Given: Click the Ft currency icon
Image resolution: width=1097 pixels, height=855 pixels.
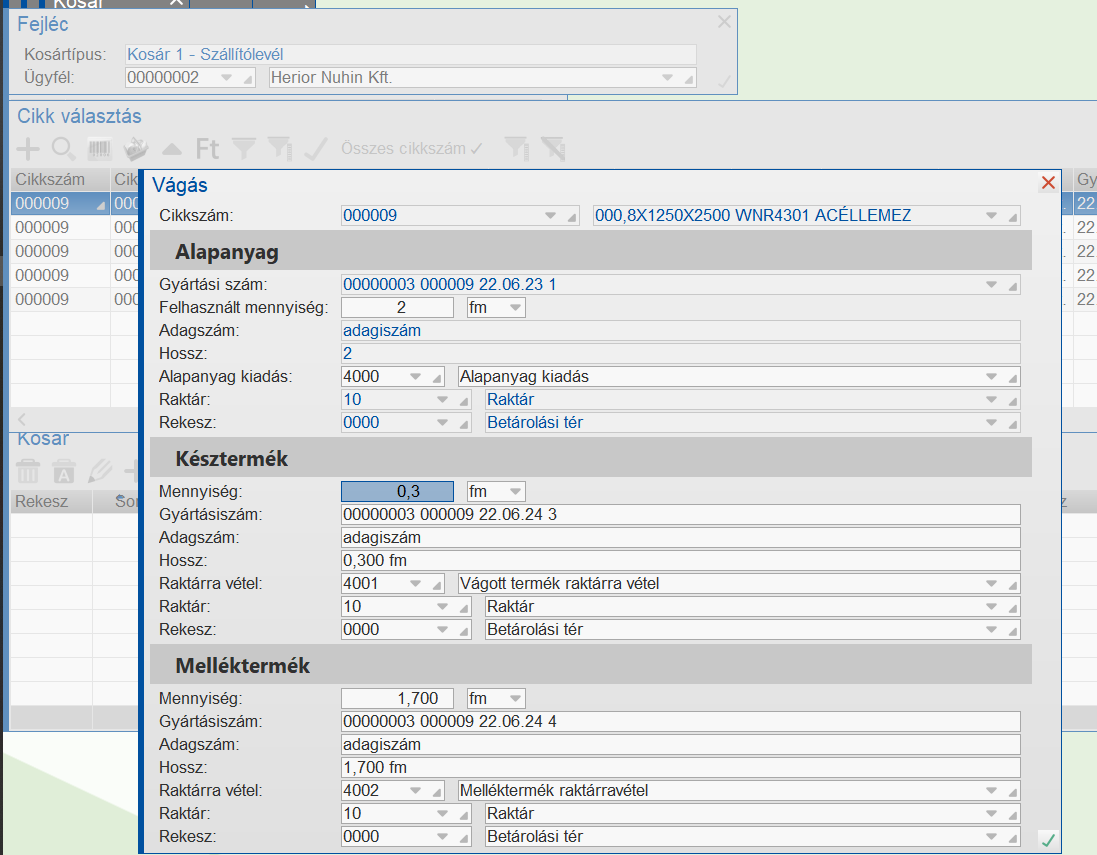Looking at the screenshot, I should coord(207,149).
